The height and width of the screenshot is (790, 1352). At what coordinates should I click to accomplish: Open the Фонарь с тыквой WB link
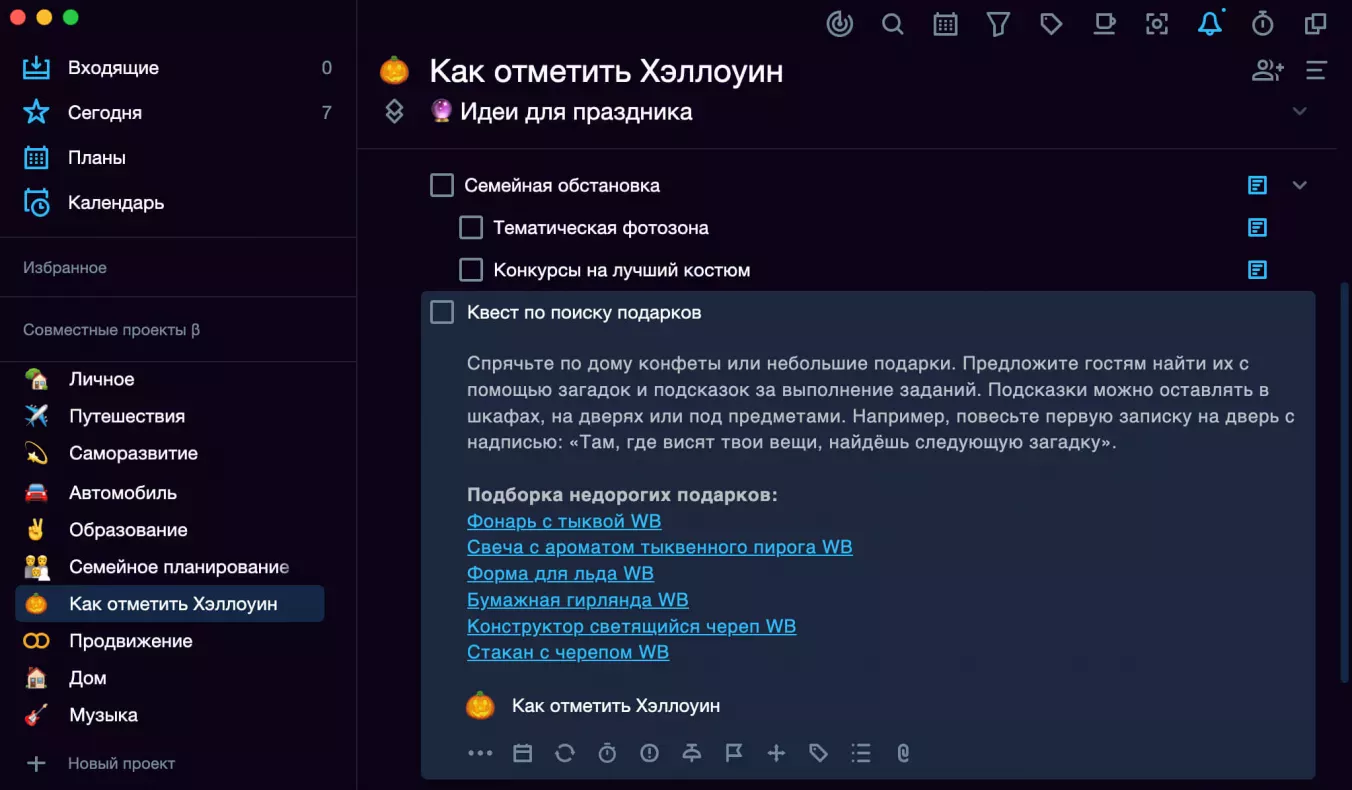click(564, 521)
